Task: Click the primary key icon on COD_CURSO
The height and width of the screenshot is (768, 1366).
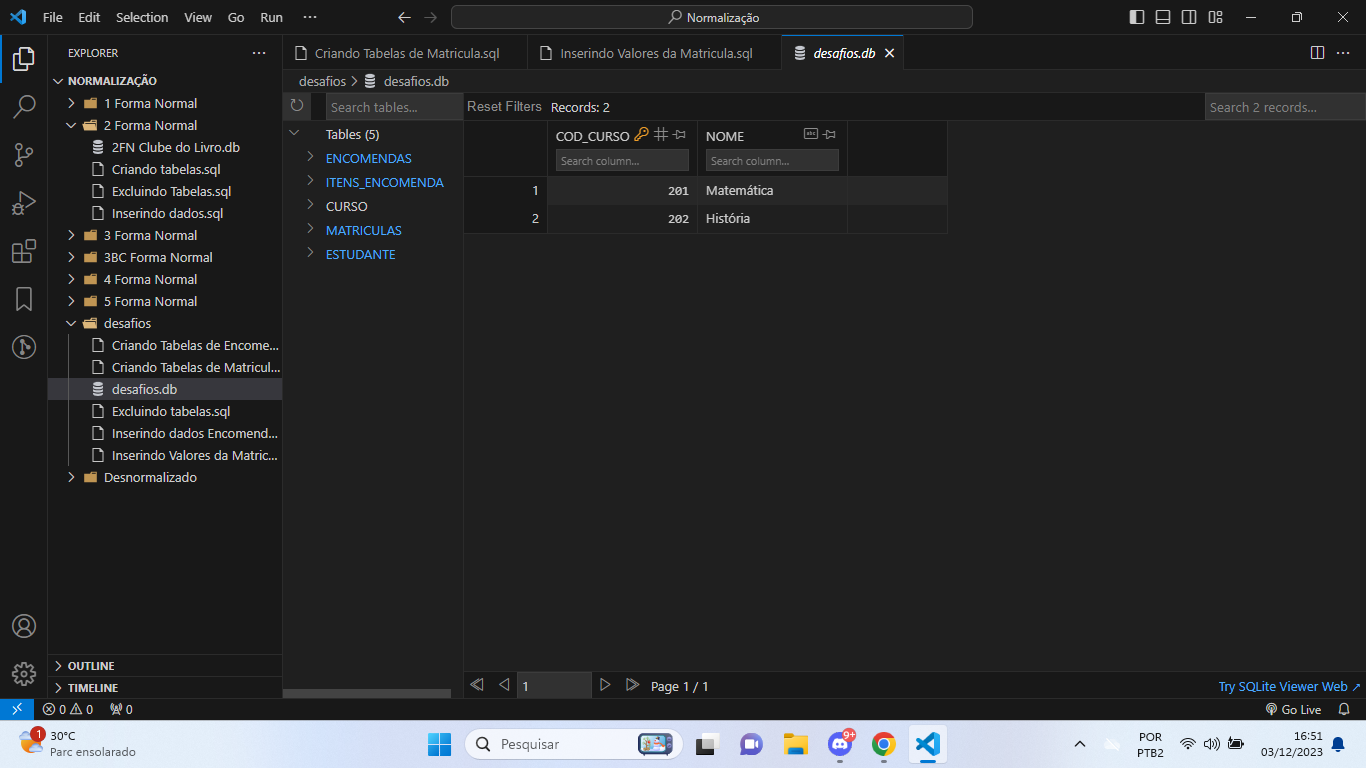Action: [x=642, y=134]
